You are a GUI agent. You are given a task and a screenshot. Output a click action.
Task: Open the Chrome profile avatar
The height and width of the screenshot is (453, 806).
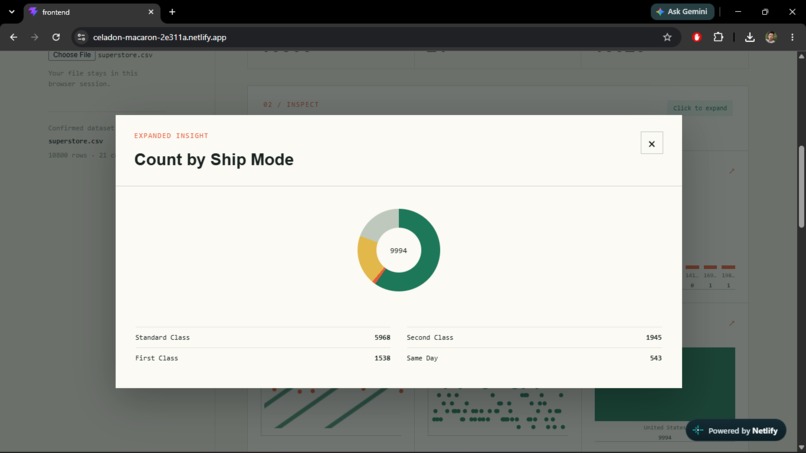point(771,37)
